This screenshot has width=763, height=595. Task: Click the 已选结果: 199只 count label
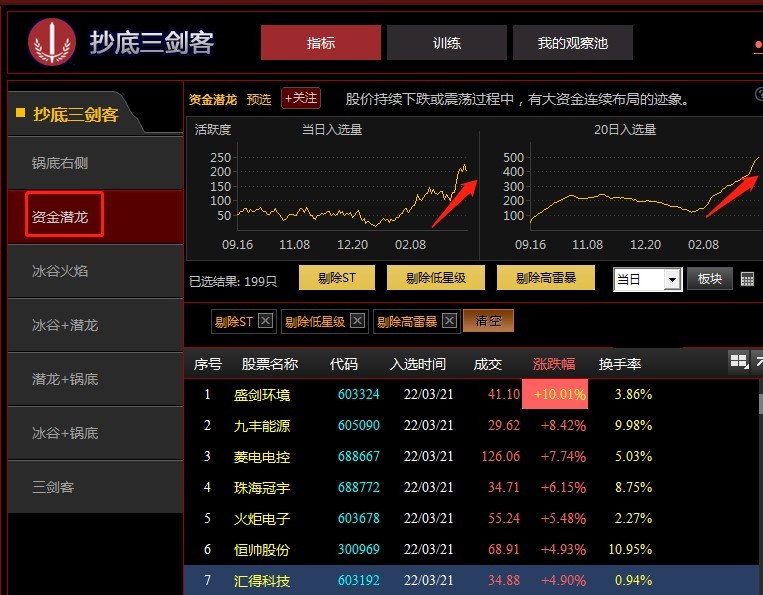[233, 281]
